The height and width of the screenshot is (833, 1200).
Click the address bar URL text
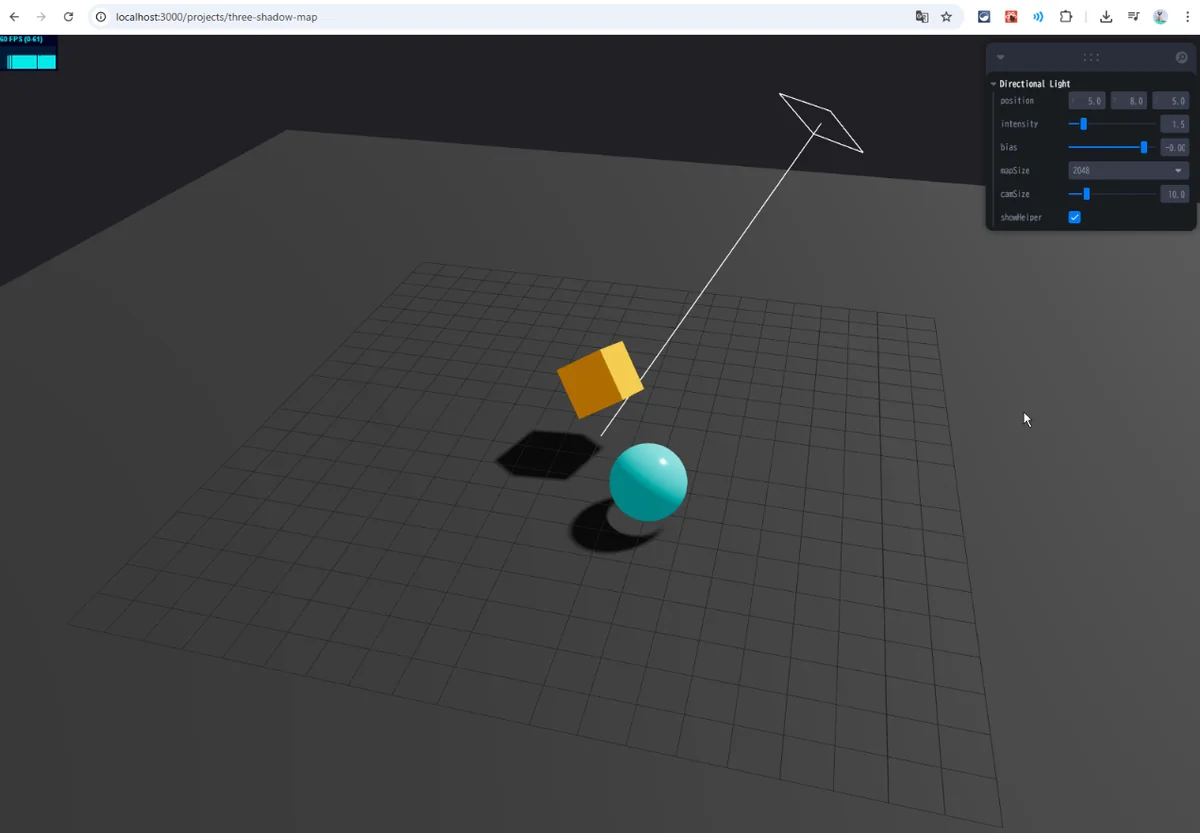tap(216, 17)
